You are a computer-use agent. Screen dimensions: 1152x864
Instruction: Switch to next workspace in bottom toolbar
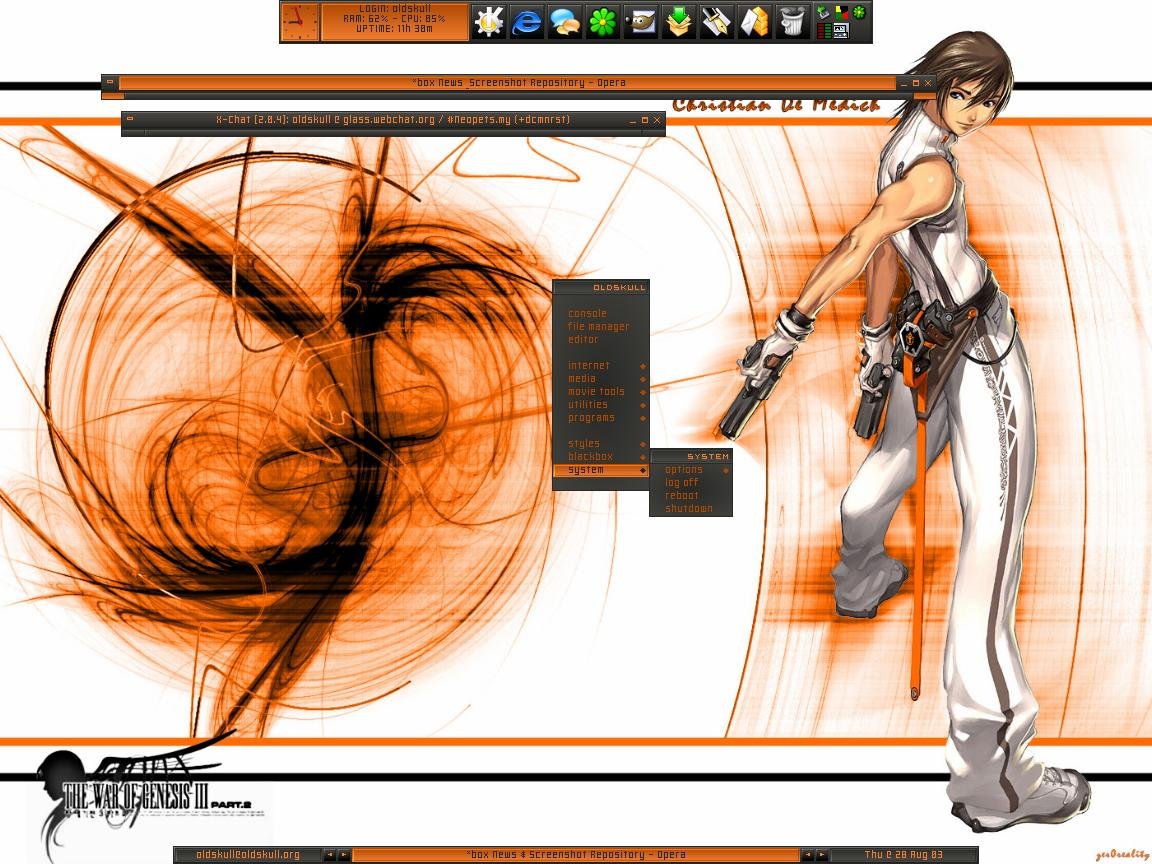click(344, 854)
